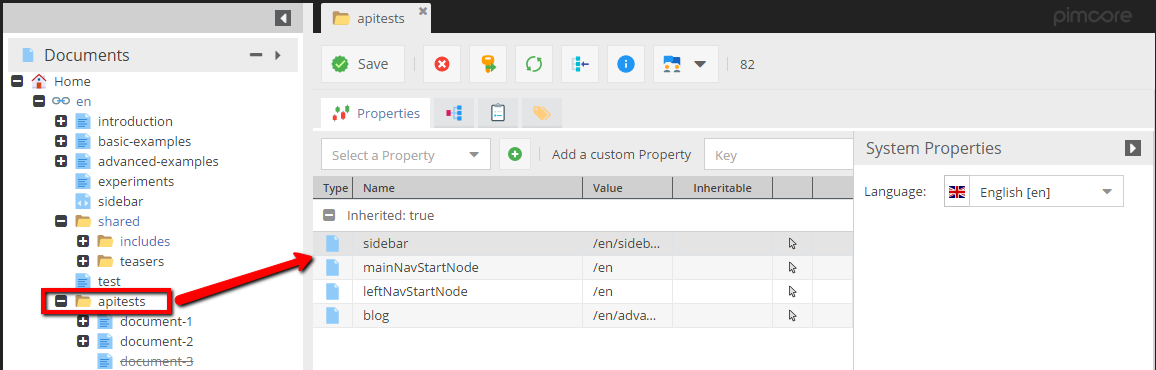Open the notes clipboard tab
Screen dimensions: 1156x370
pyautogui.click(x=498, y=113)
